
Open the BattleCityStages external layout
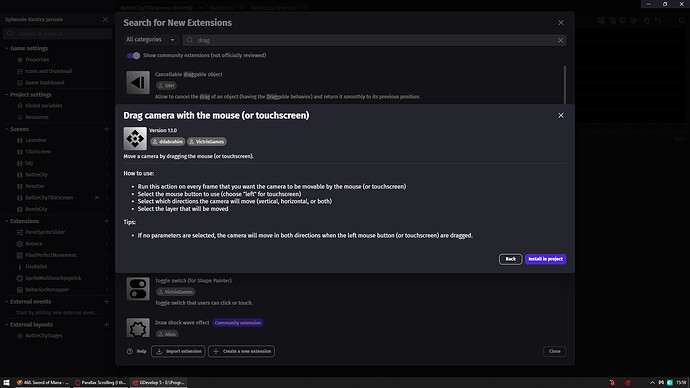pos(44,335)
